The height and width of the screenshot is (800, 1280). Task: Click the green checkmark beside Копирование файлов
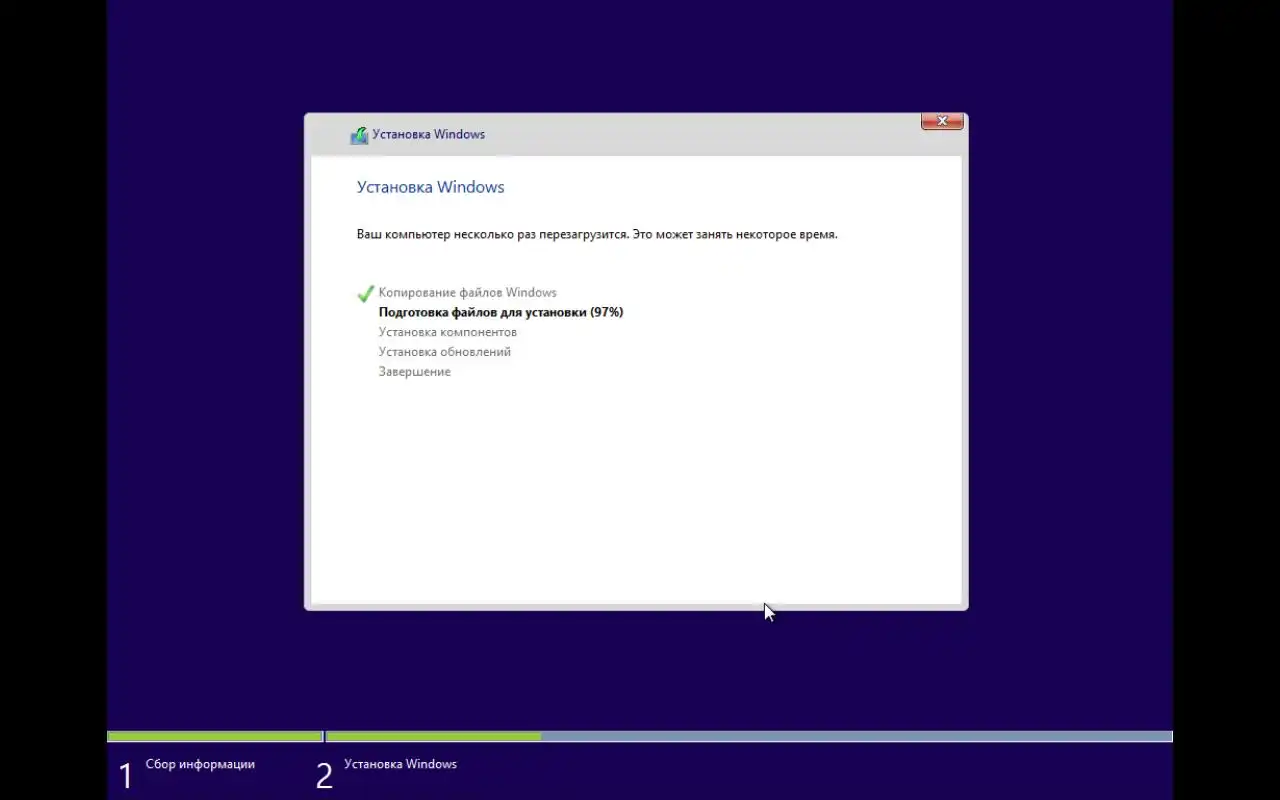(365, 294)
